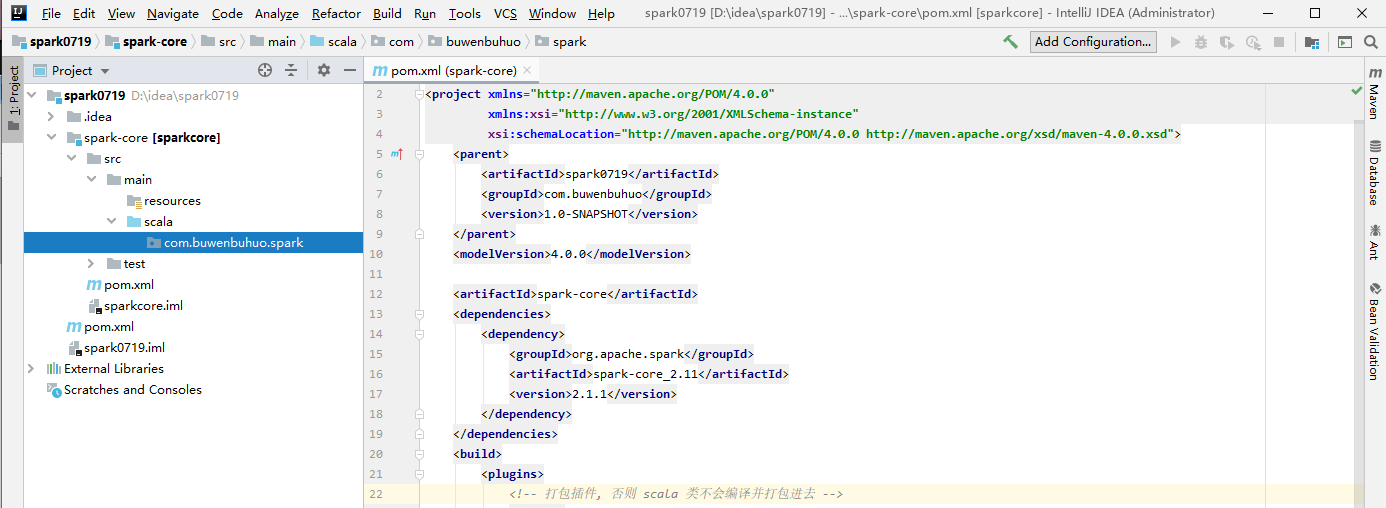Image resolution: width=1386 pixels, height=508 pixels.
Task: Click the green inspection checkmark indicator
Action: click(x=1356, y=91)
